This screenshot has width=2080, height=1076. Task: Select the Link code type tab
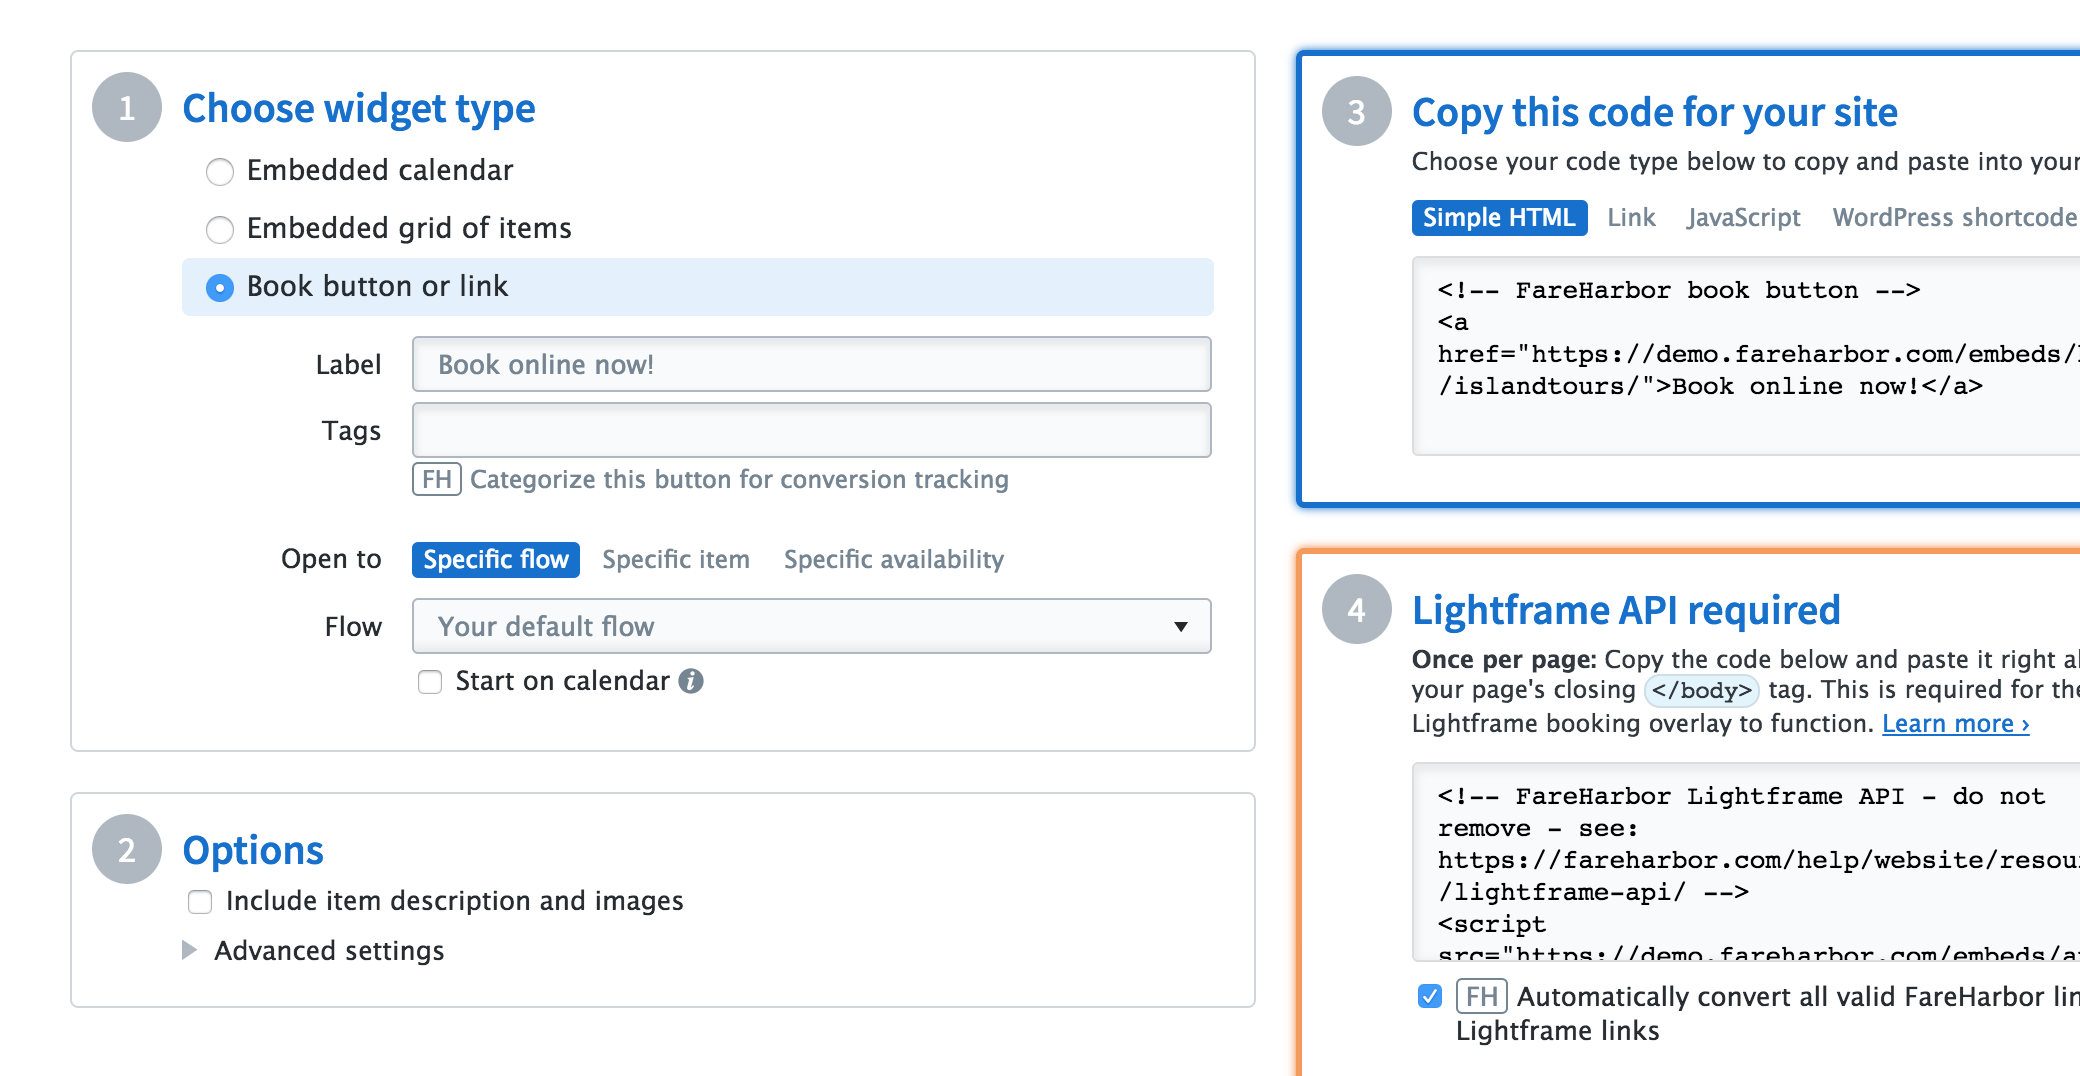(1631, 217)
